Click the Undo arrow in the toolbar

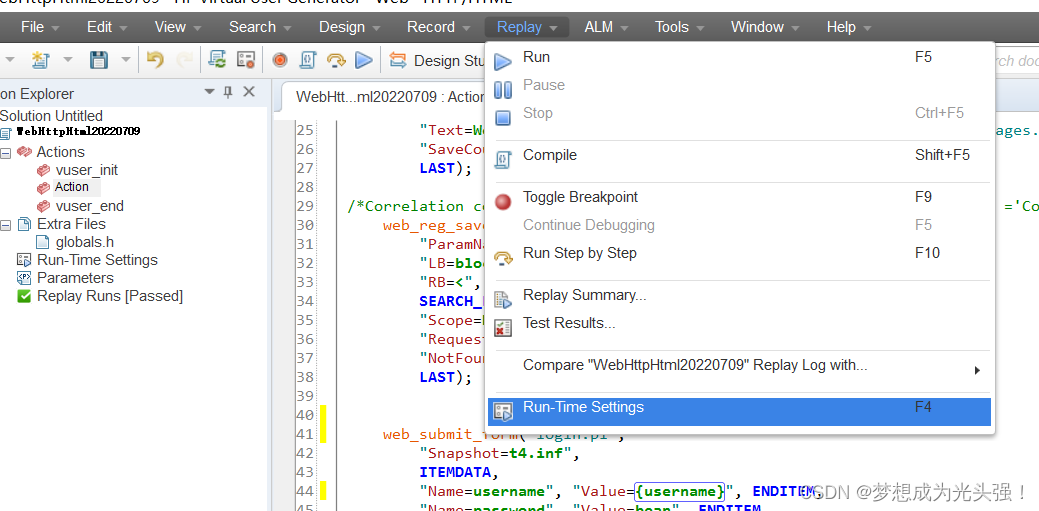(x=155, y=60)
